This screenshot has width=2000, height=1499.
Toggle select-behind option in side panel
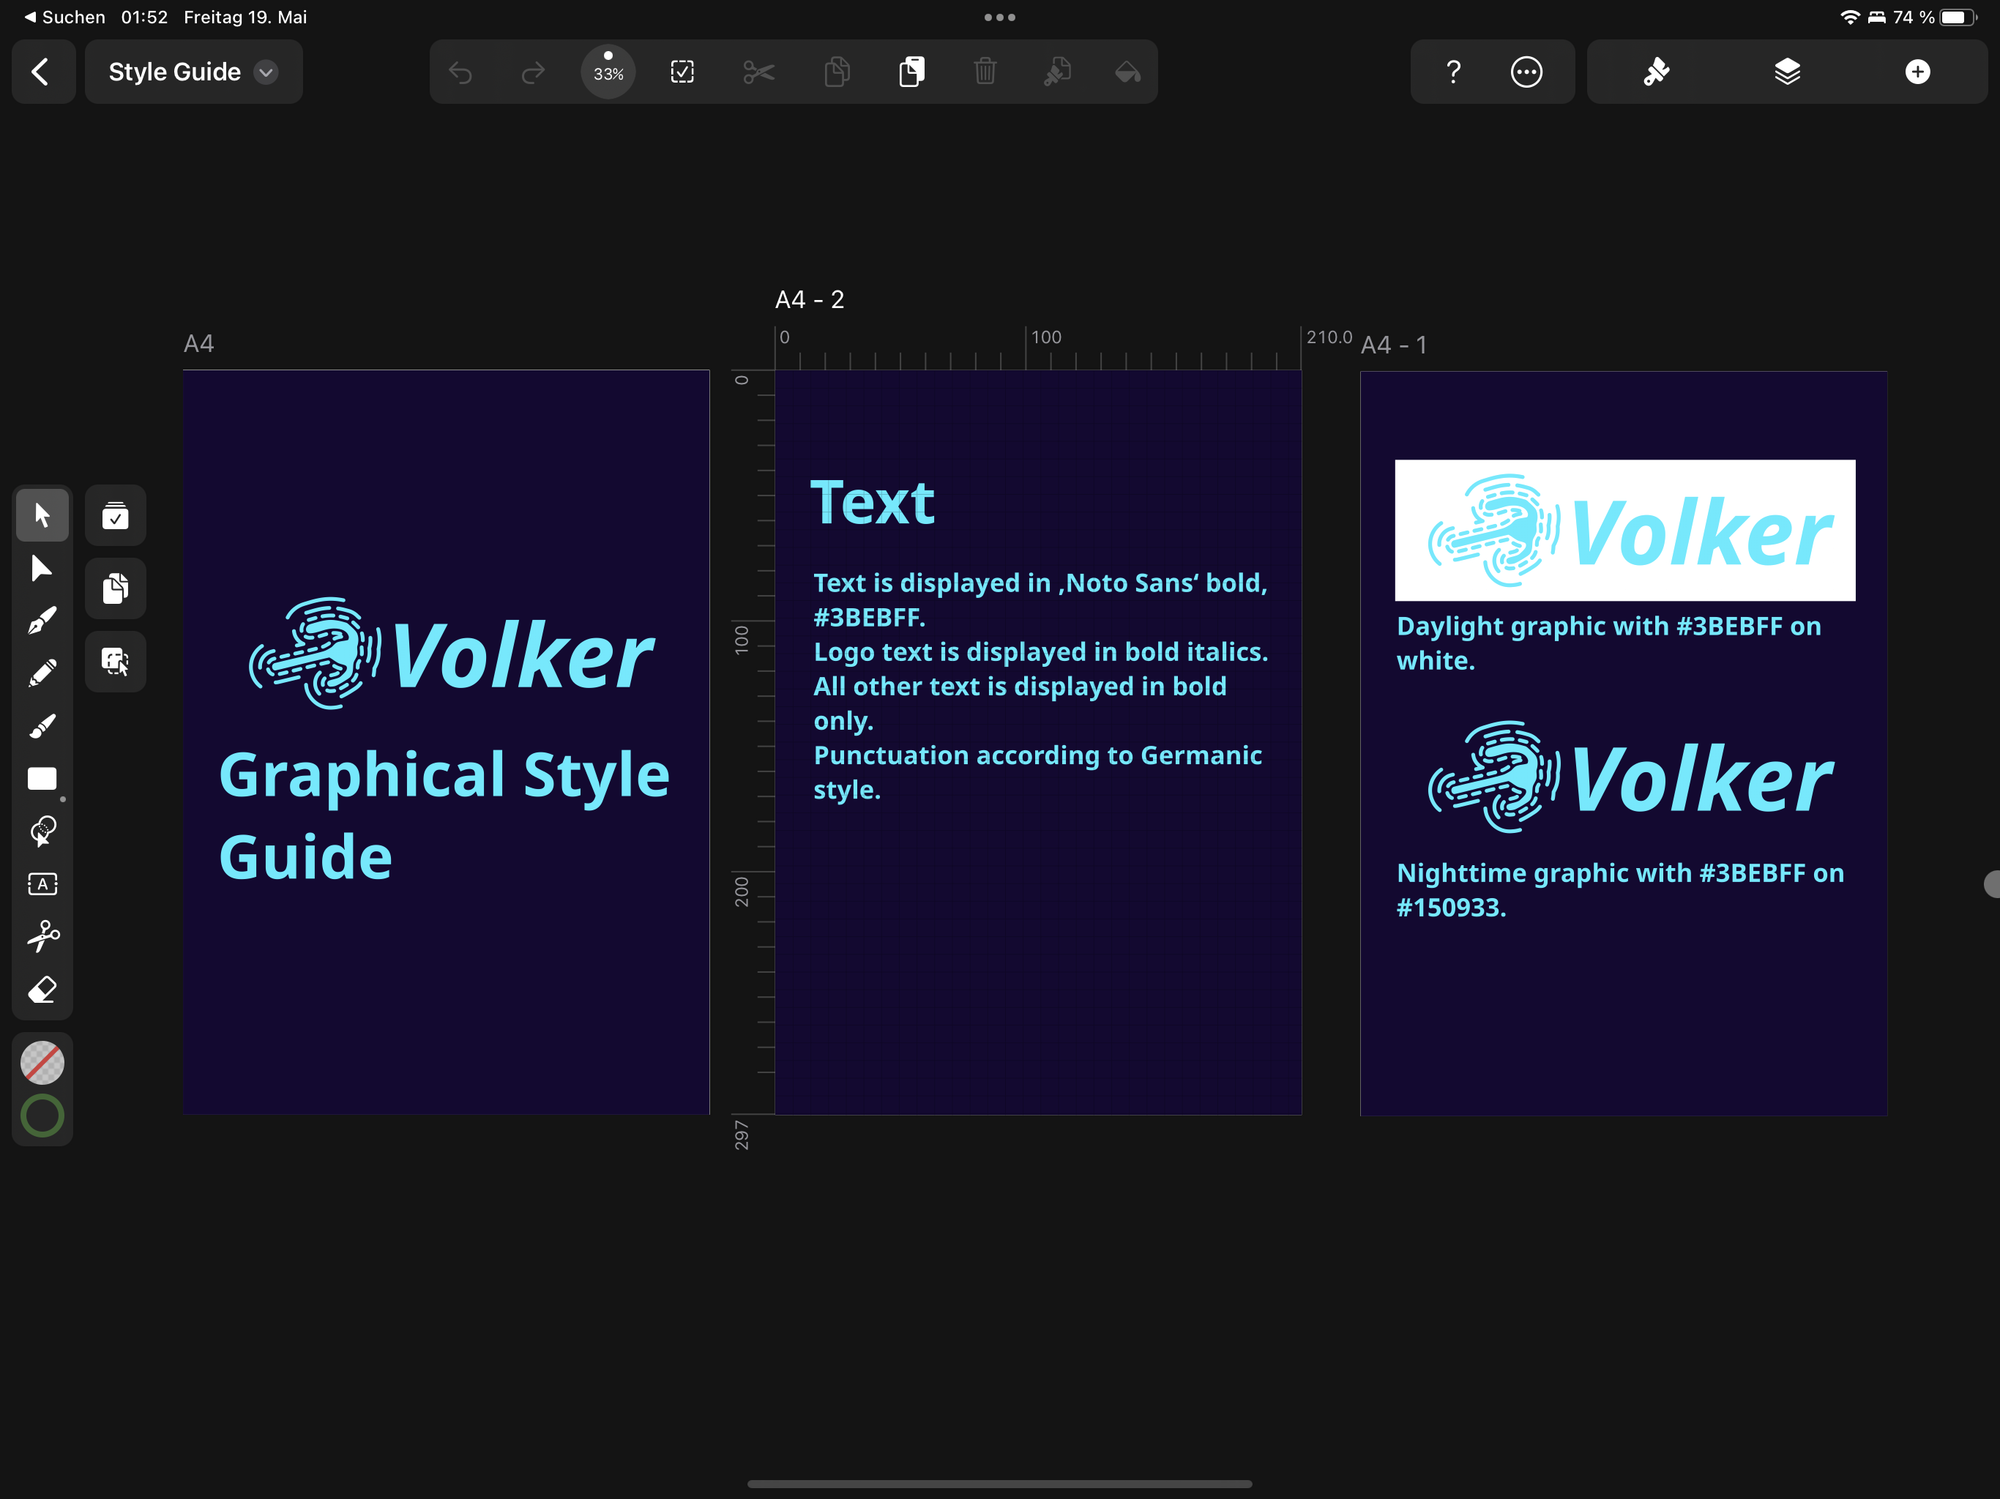coord(115,661)
